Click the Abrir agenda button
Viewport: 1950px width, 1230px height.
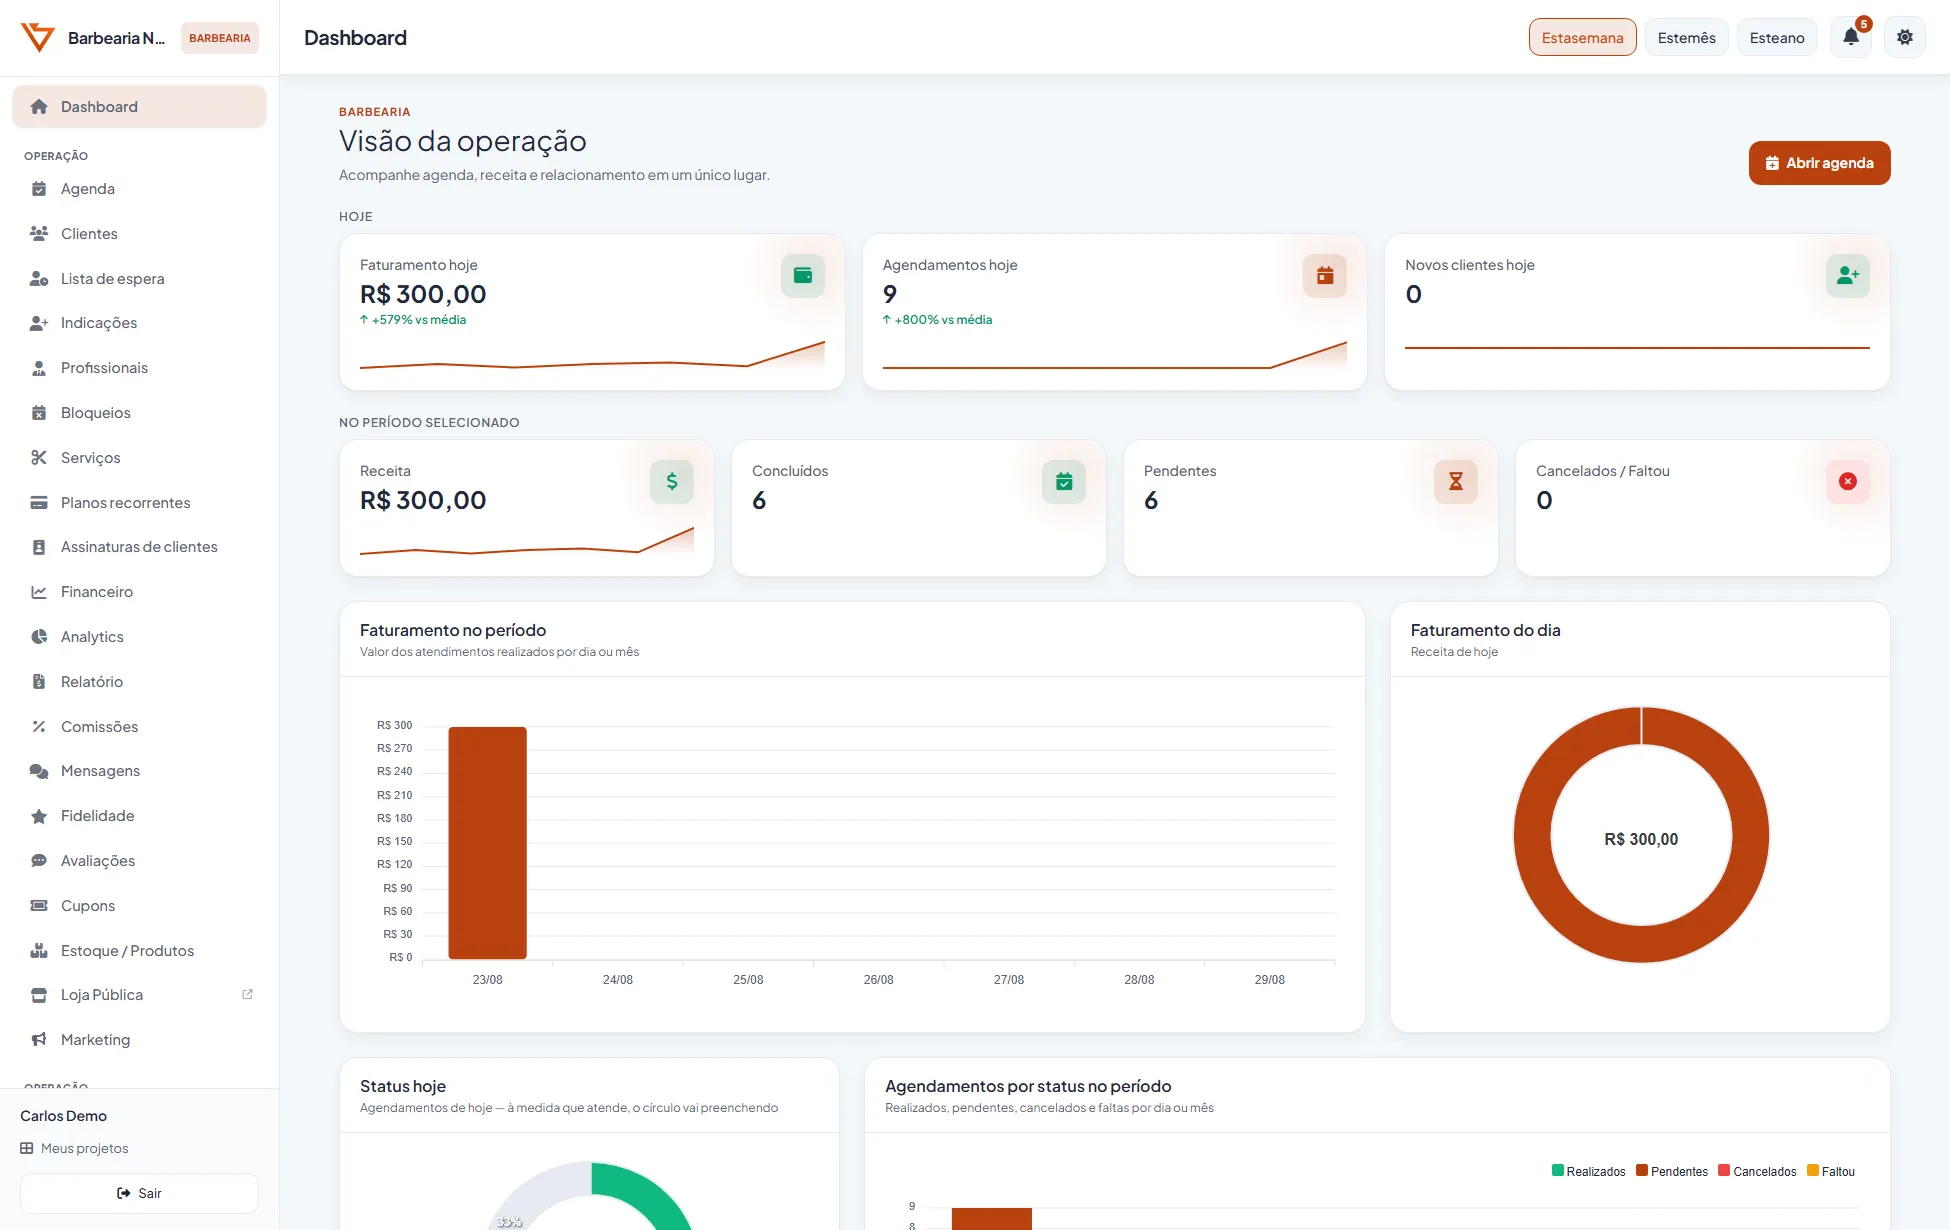pyautogui.click(x=1819, y=163)
